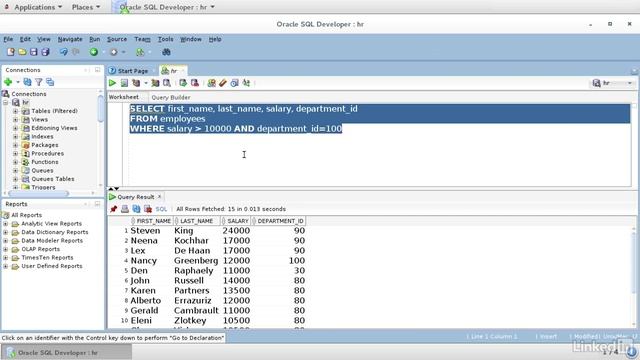
Task: Open the Navigate menu
Action: pyautogui.click(x=70, y=39)
